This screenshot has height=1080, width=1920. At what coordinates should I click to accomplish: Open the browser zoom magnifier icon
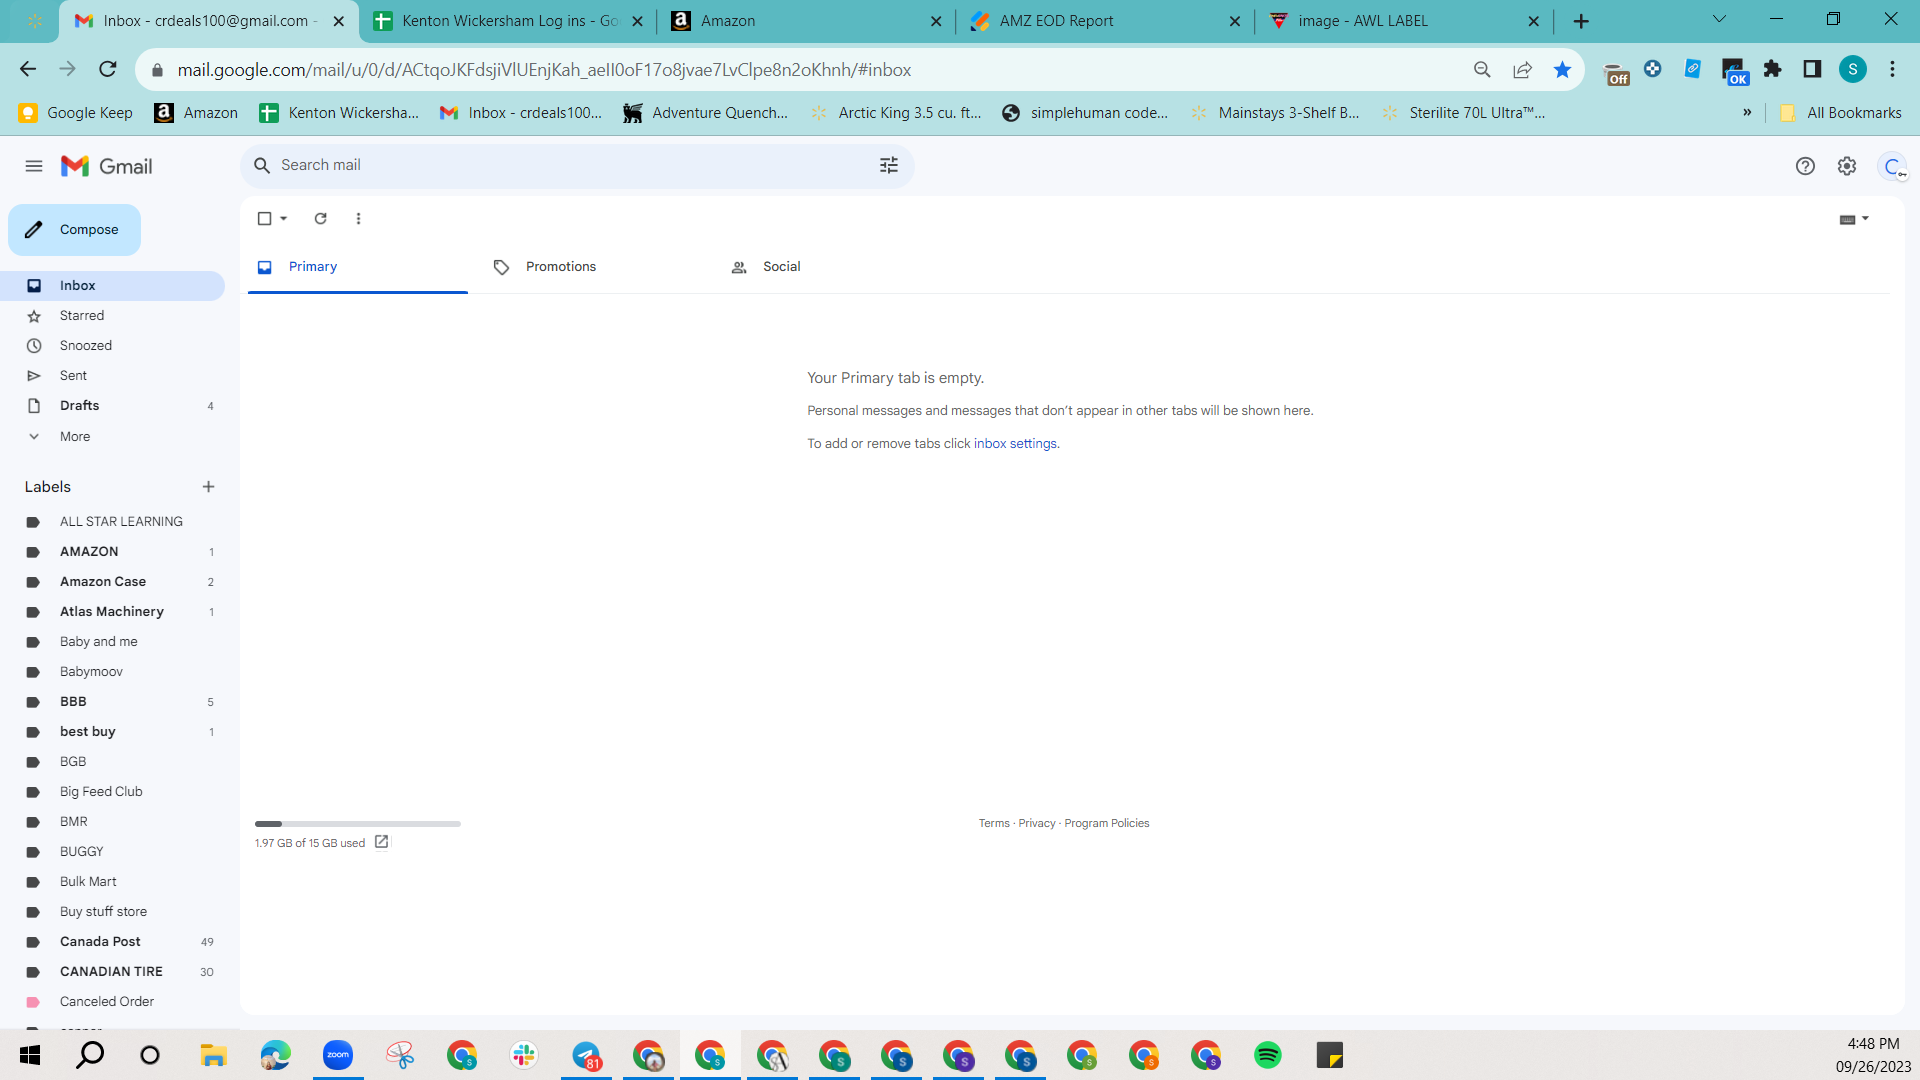[1482, 69]
